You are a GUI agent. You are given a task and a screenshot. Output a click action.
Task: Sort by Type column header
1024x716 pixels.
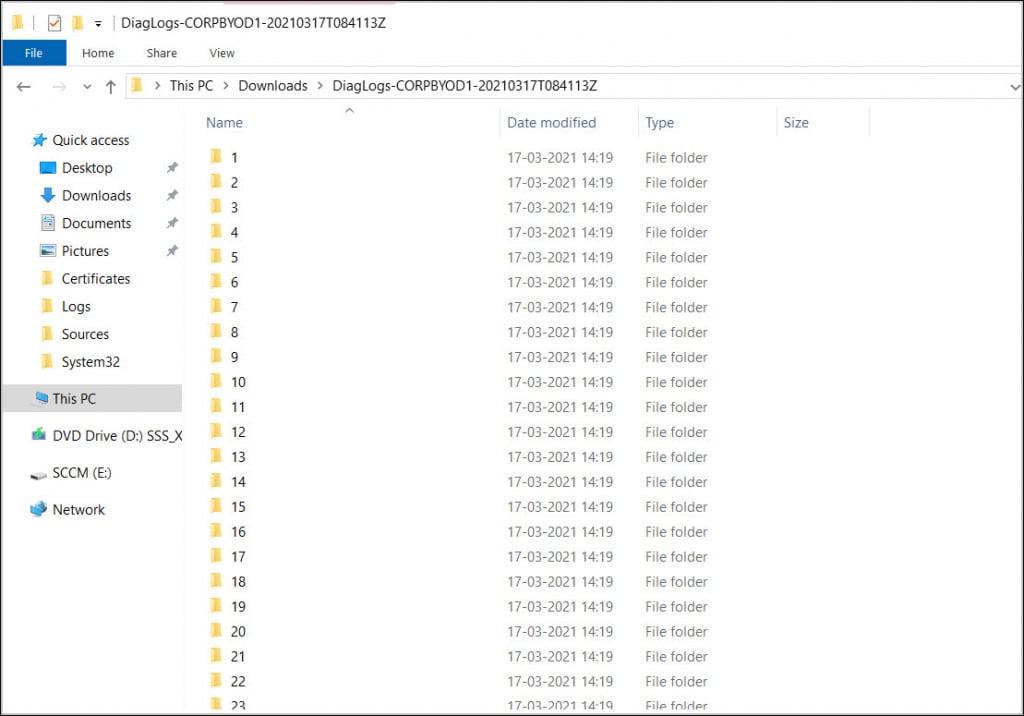(659, 123)
